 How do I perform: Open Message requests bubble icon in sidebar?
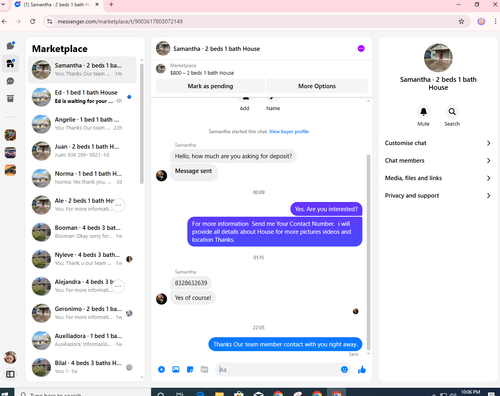pos(10,81)
